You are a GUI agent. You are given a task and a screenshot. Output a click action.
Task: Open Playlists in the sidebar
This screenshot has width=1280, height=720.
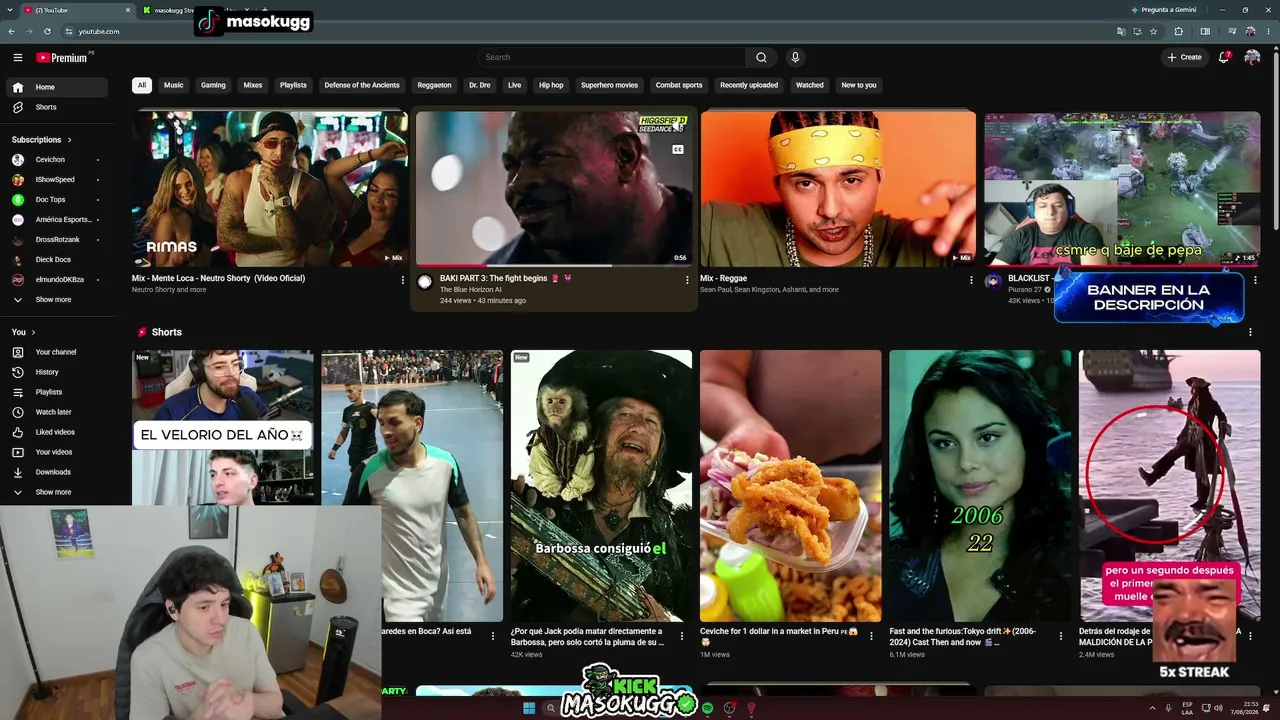tap(57, 392)
